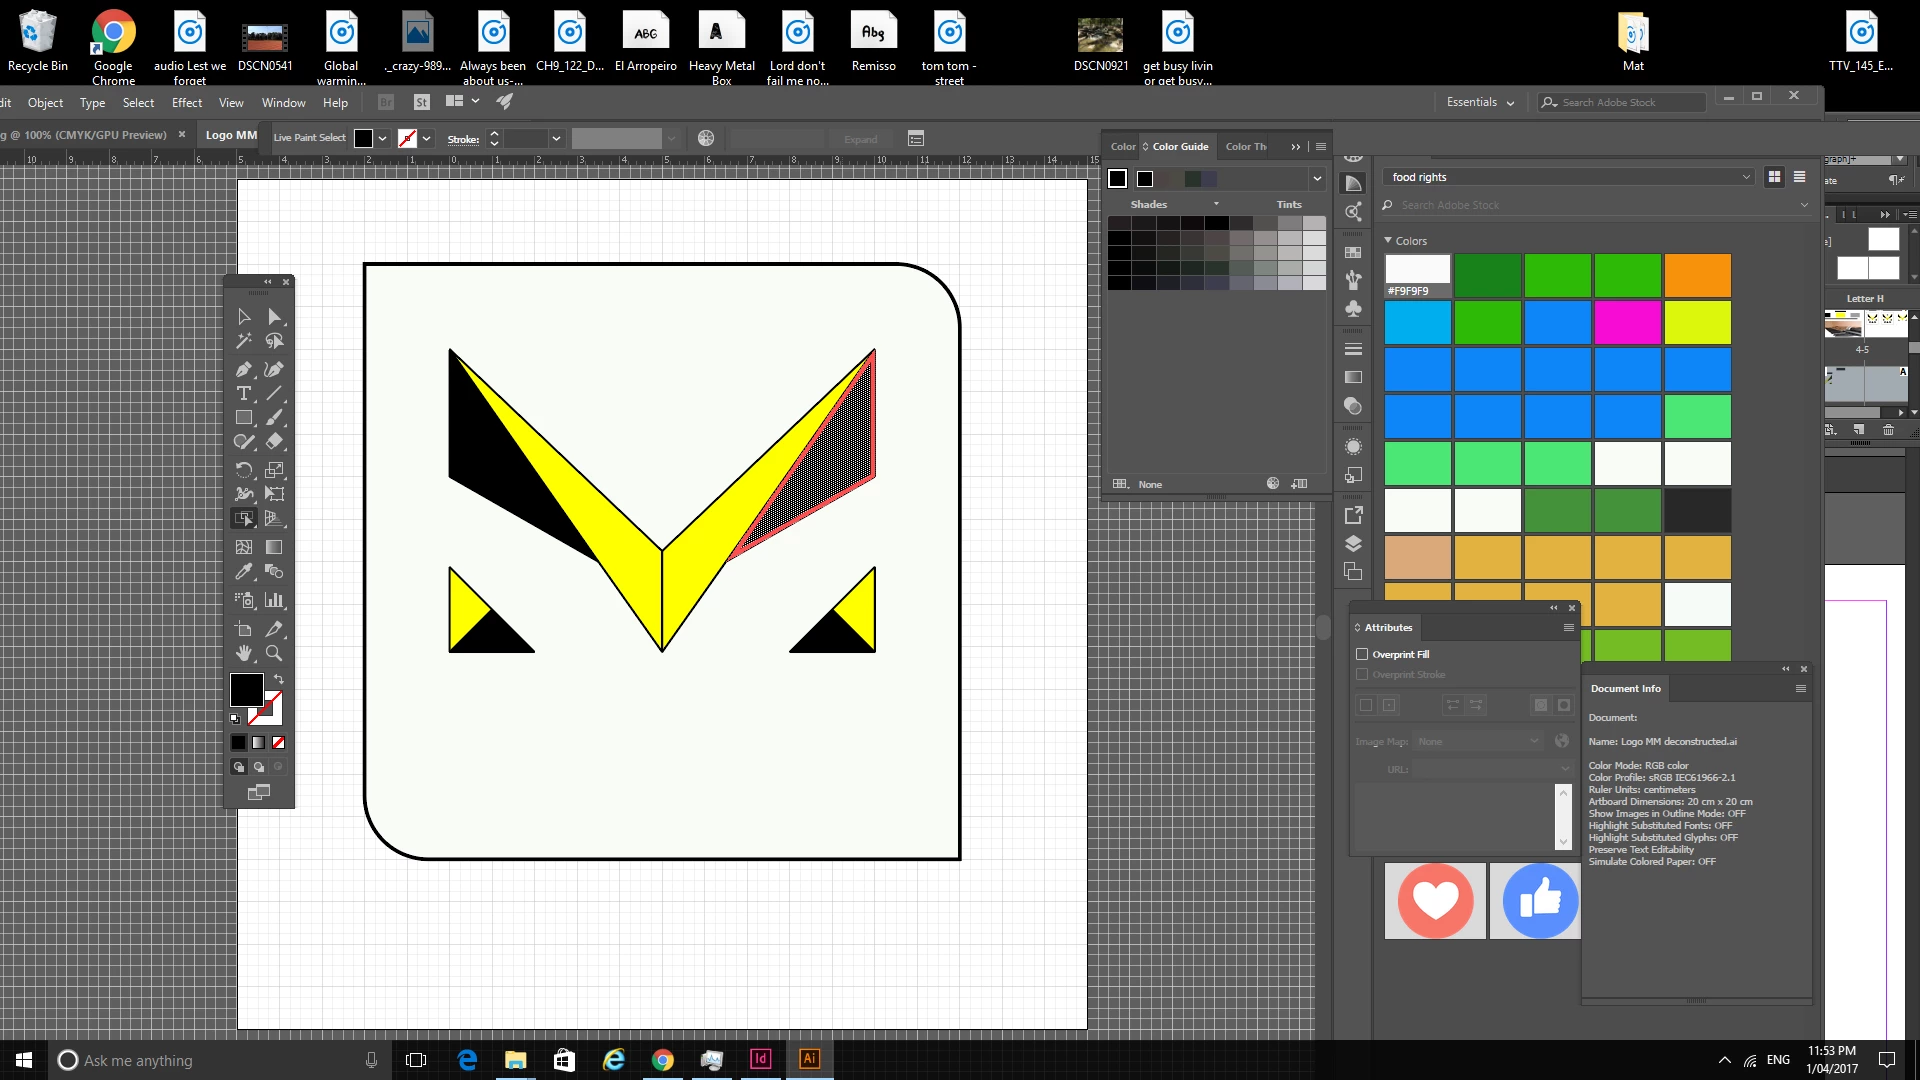Switch Libraries panel to list view

1799,177
